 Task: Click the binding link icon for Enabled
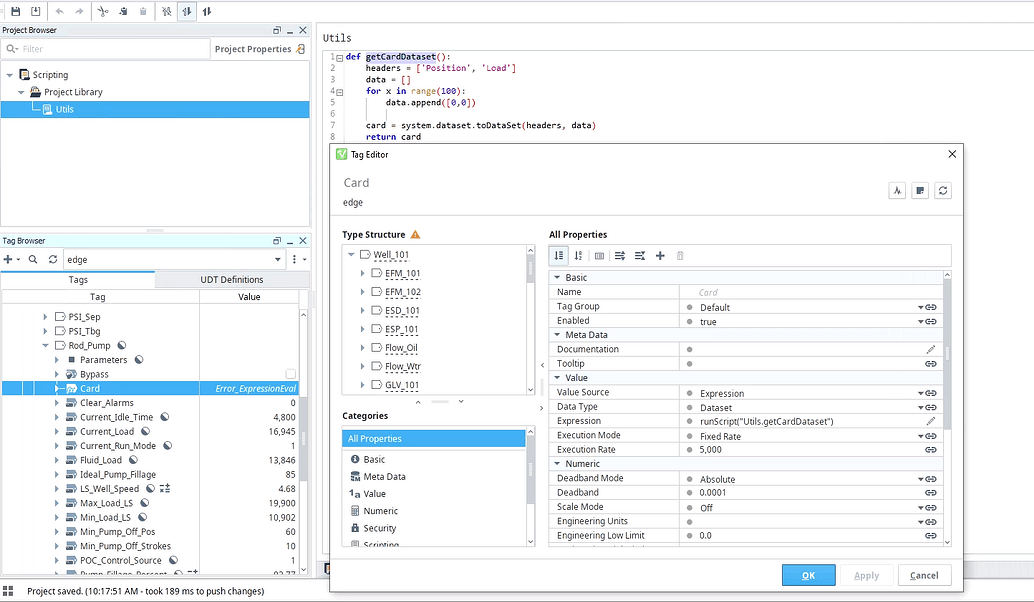tap(931, 321)
